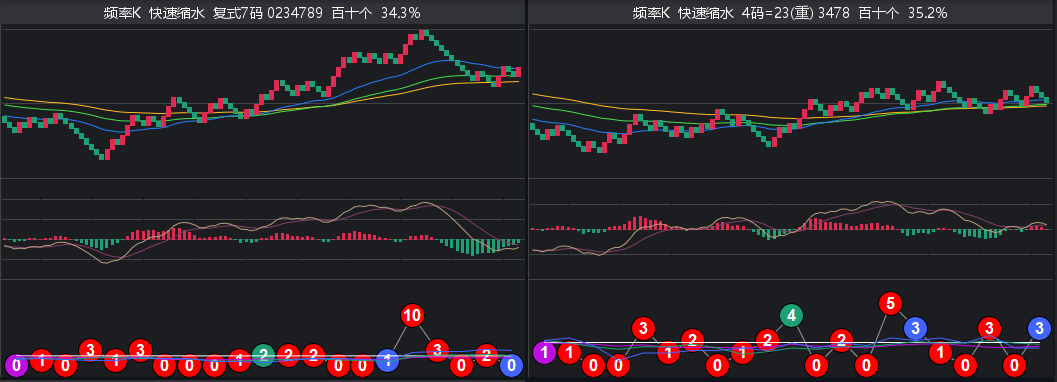Select the red 5 marker in right panel

point(890,303)
